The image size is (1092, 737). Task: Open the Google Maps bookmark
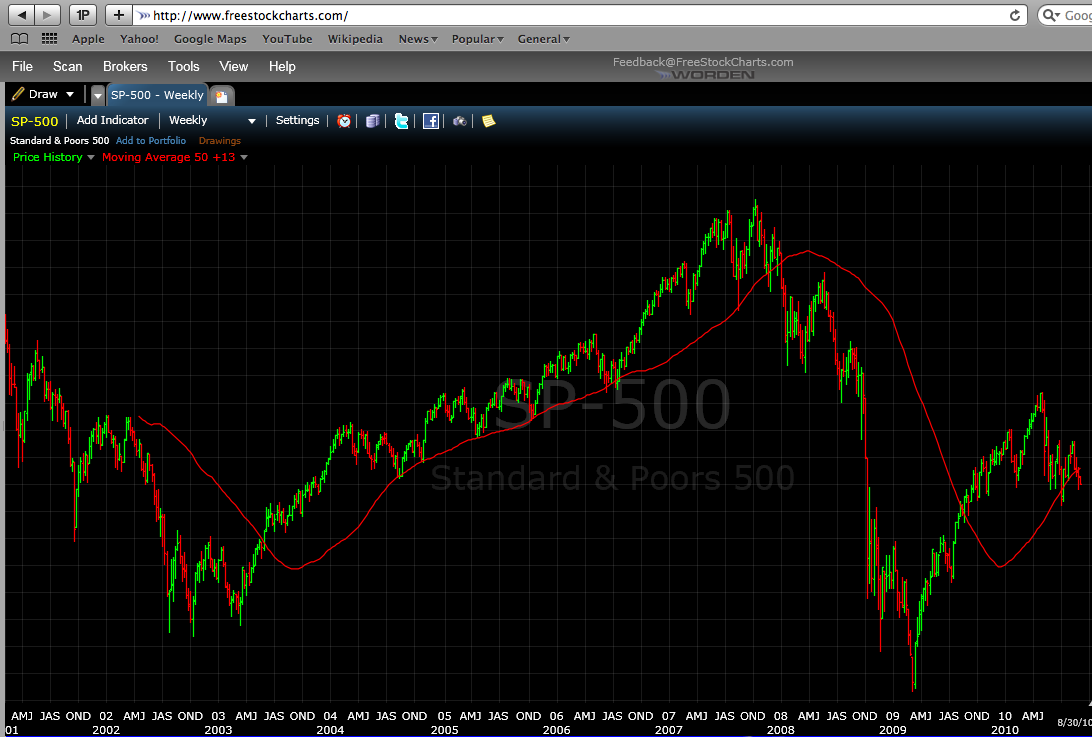[210, 39]
